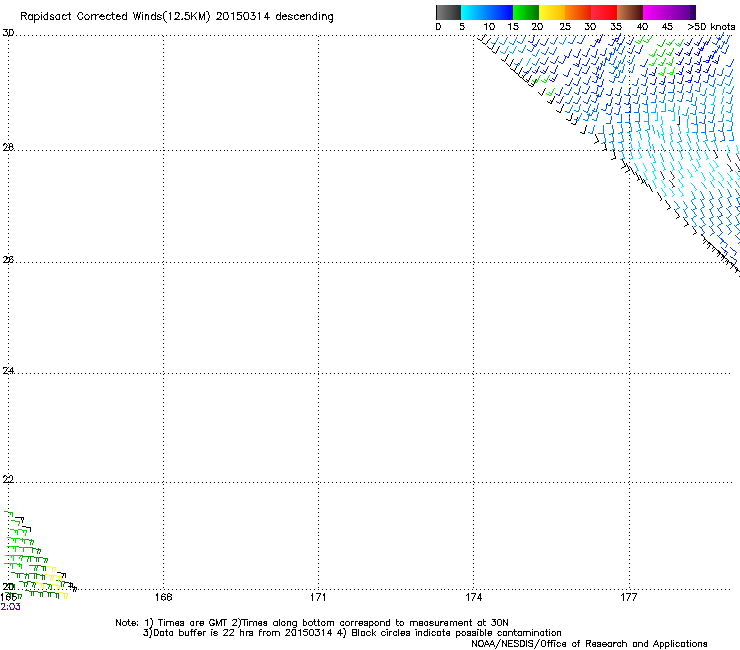Image resolution: width=740 pixels, height=650 pixels.
Task: Click the longitude label '168'
Action: (163, 597)
